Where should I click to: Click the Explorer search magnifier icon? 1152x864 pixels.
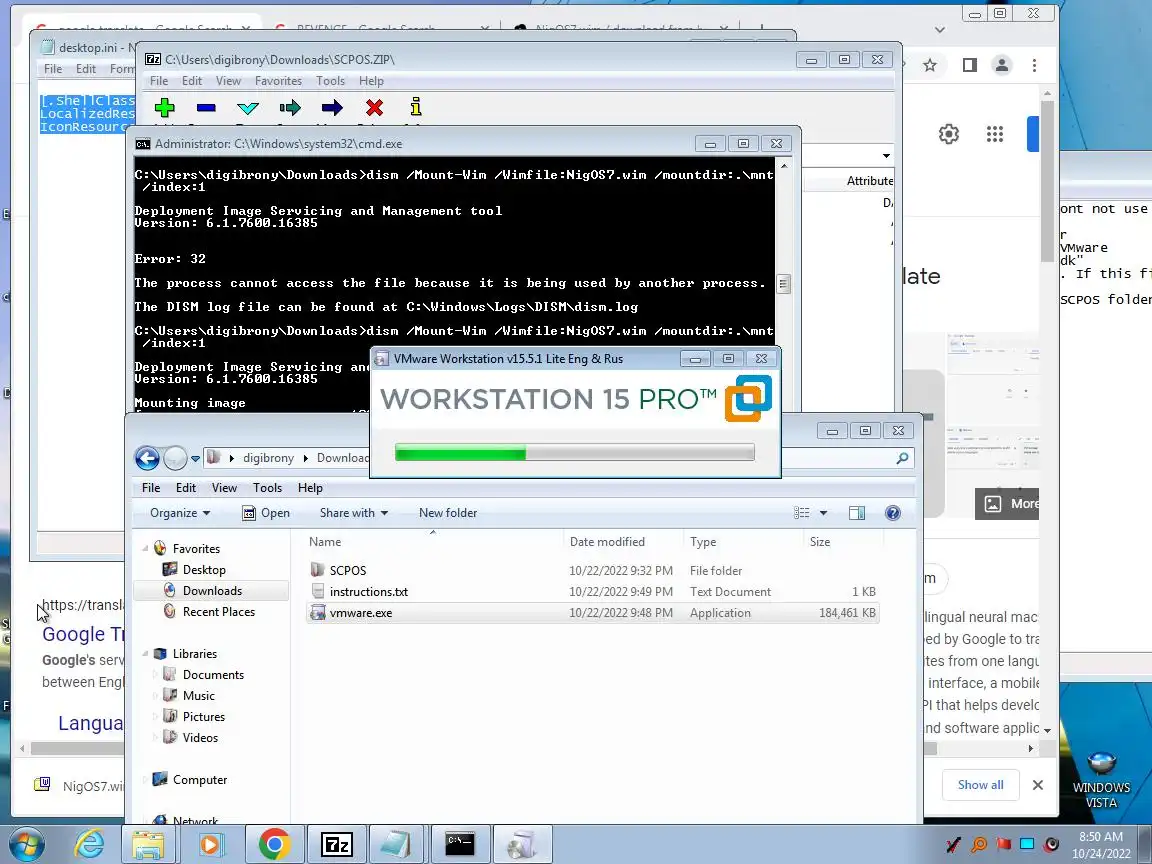pos(902,458)
